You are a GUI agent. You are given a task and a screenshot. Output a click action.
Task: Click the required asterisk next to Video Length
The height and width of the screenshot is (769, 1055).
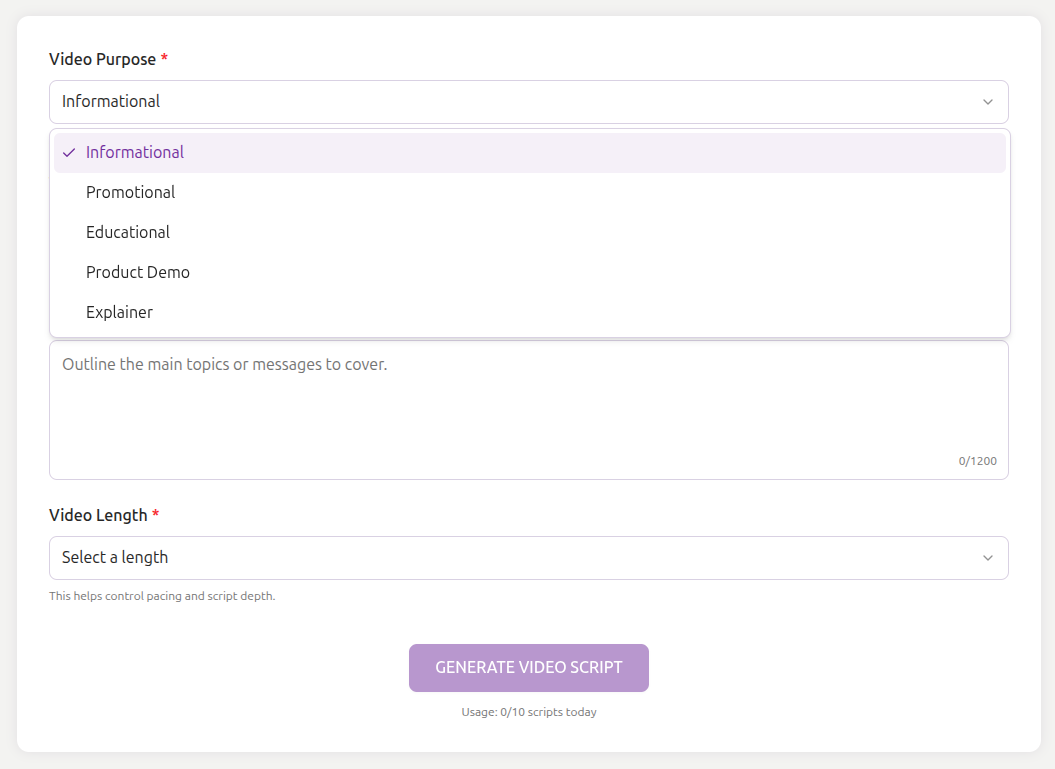157,514
